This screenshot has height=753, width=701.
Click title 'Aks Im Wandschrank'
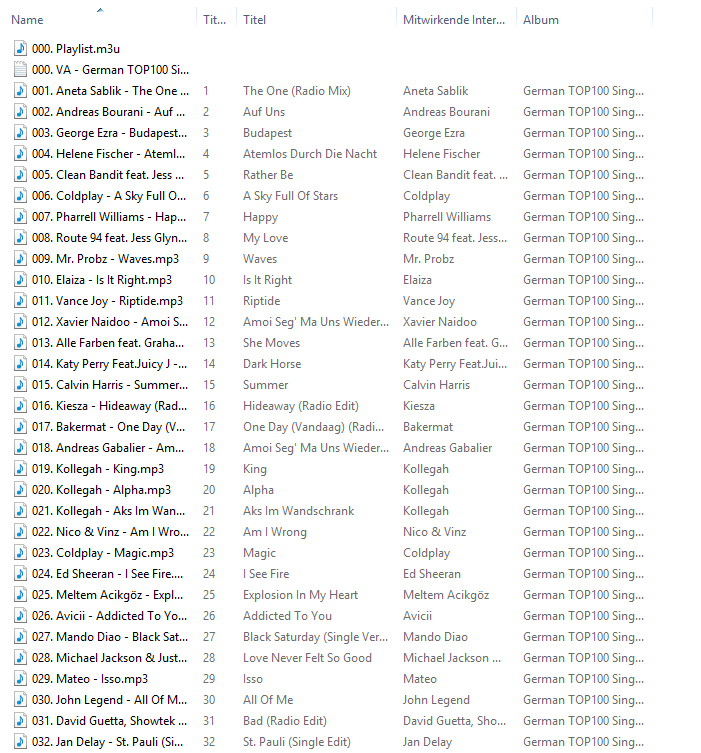pyautogui.click(x=299, y=511)
